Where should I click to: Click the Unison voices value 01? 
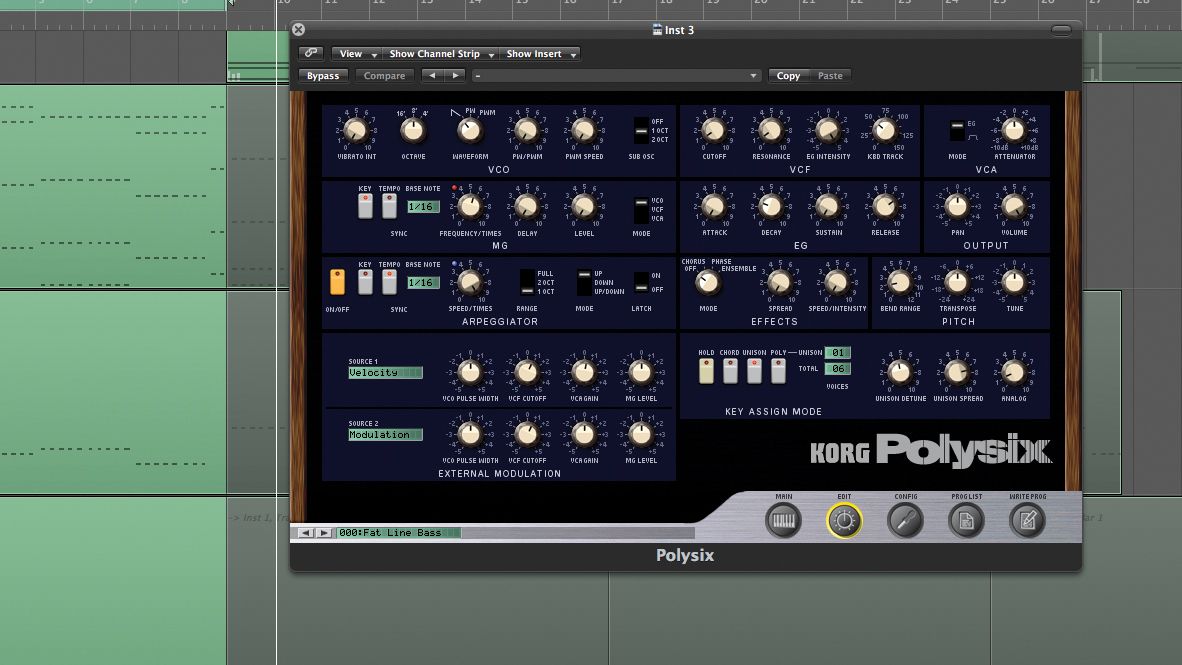[838, 352]
